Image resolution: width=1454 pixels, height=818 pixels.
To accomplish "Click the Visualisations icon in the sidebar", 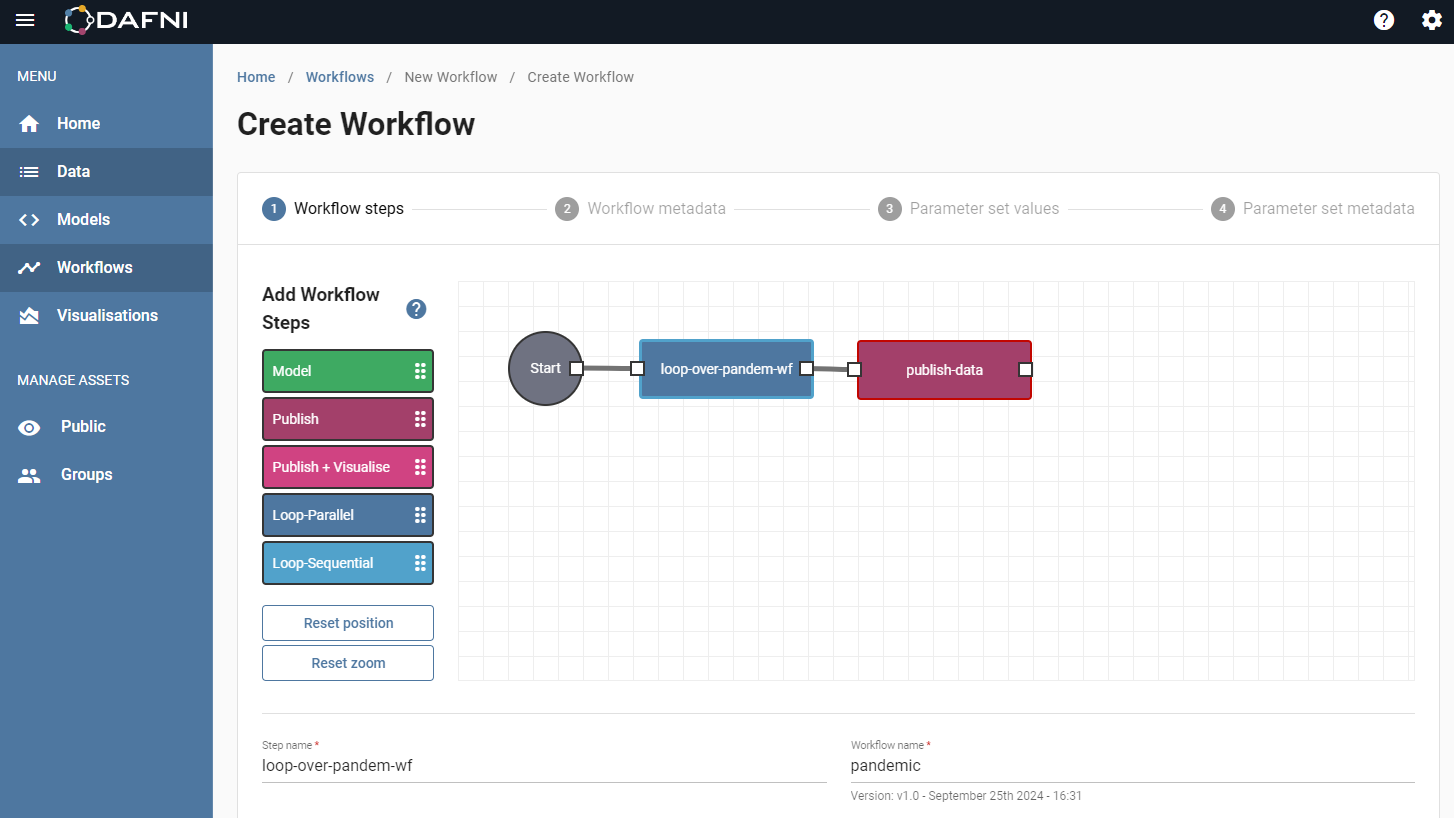I will (28, 315).
